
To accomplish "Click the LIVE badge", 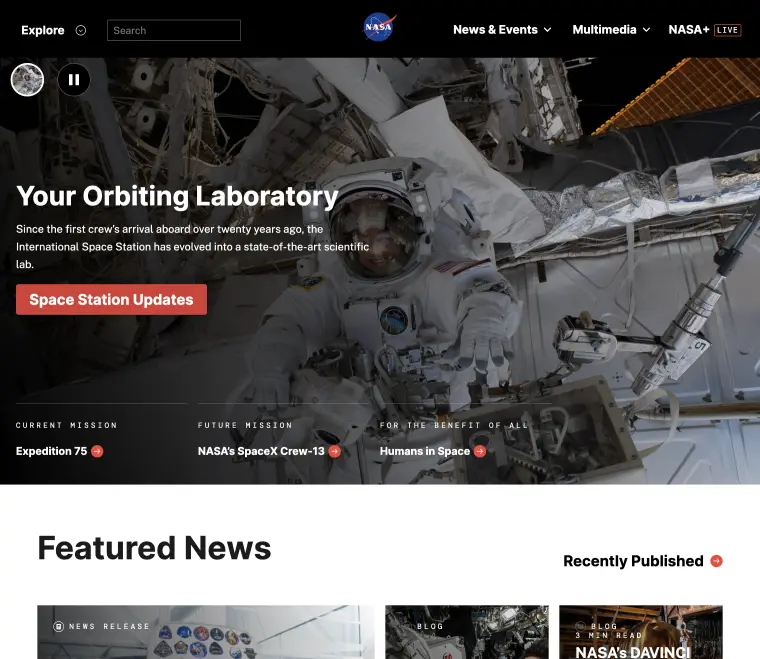I will coord(728,30).
